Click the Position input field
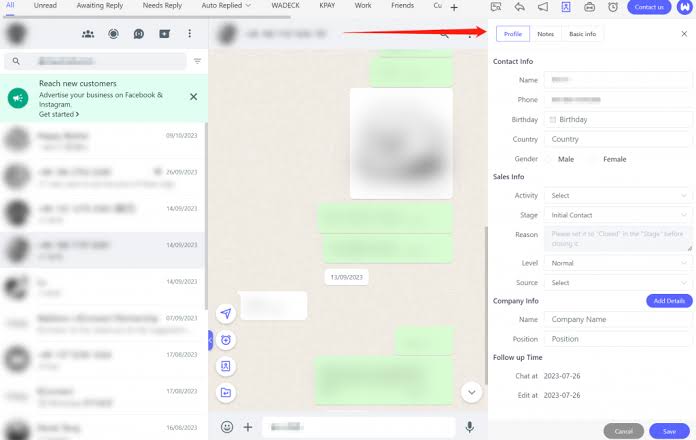The width and height of the screenshot is (696, 440). tap(618, 339)
